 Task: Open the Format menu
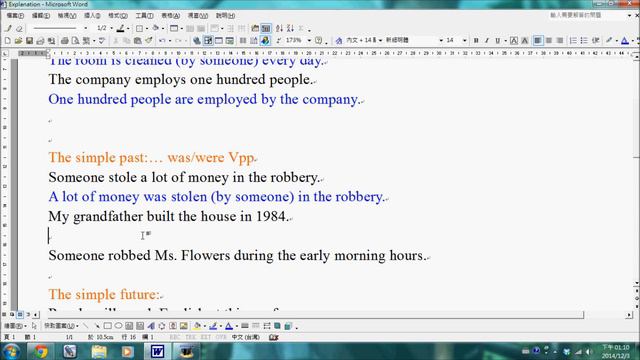pyautogui.click(x=118, y=16)
